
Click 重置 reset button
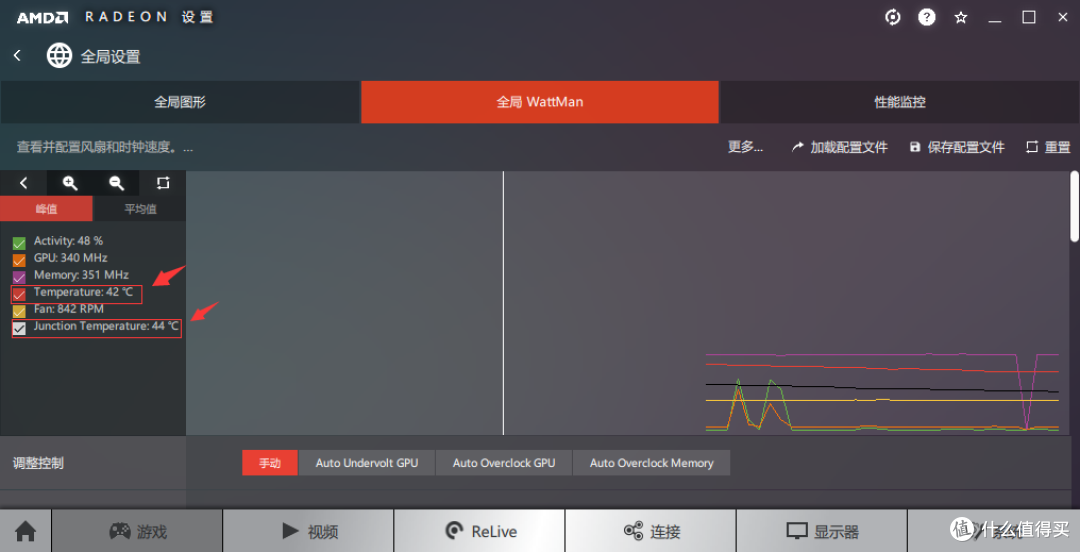pyautogui.click(x=1048, y=147)
